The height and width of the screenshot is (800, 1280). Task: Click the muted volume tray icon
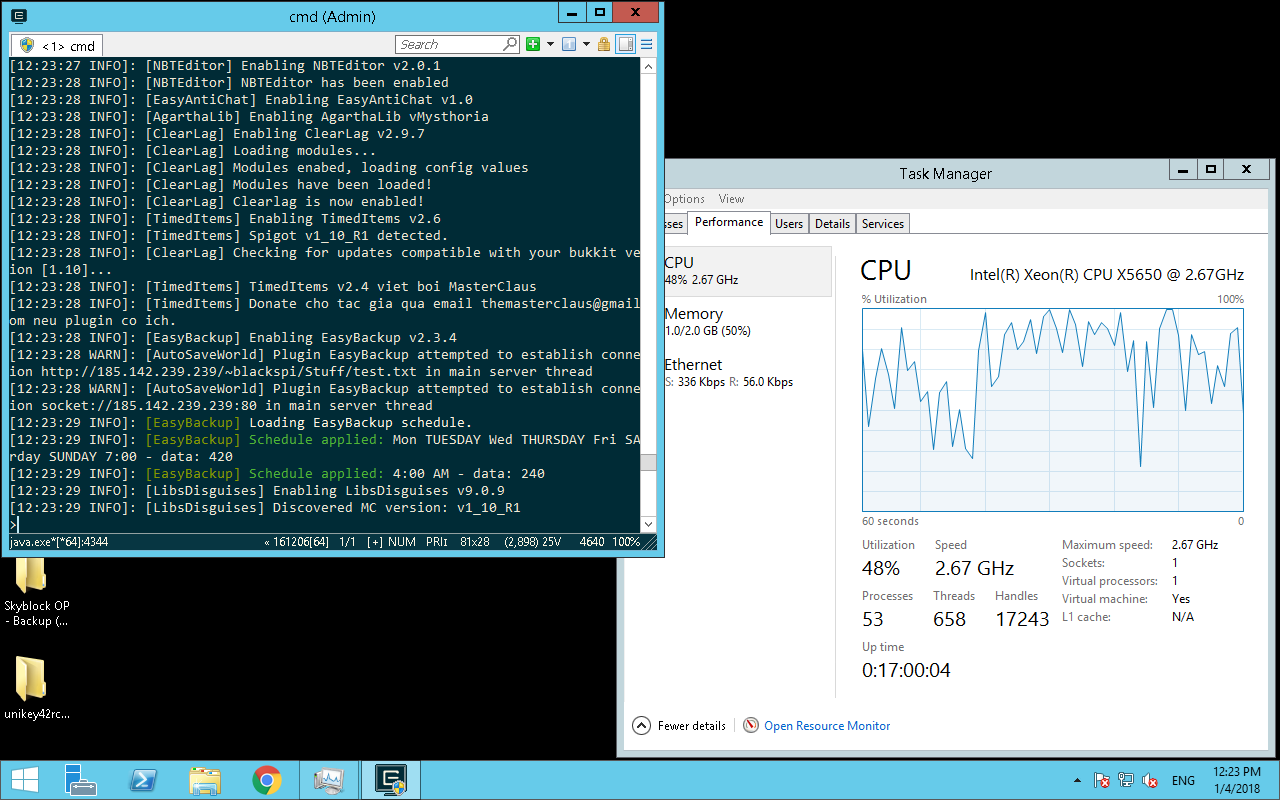(x=1151, y=780)
